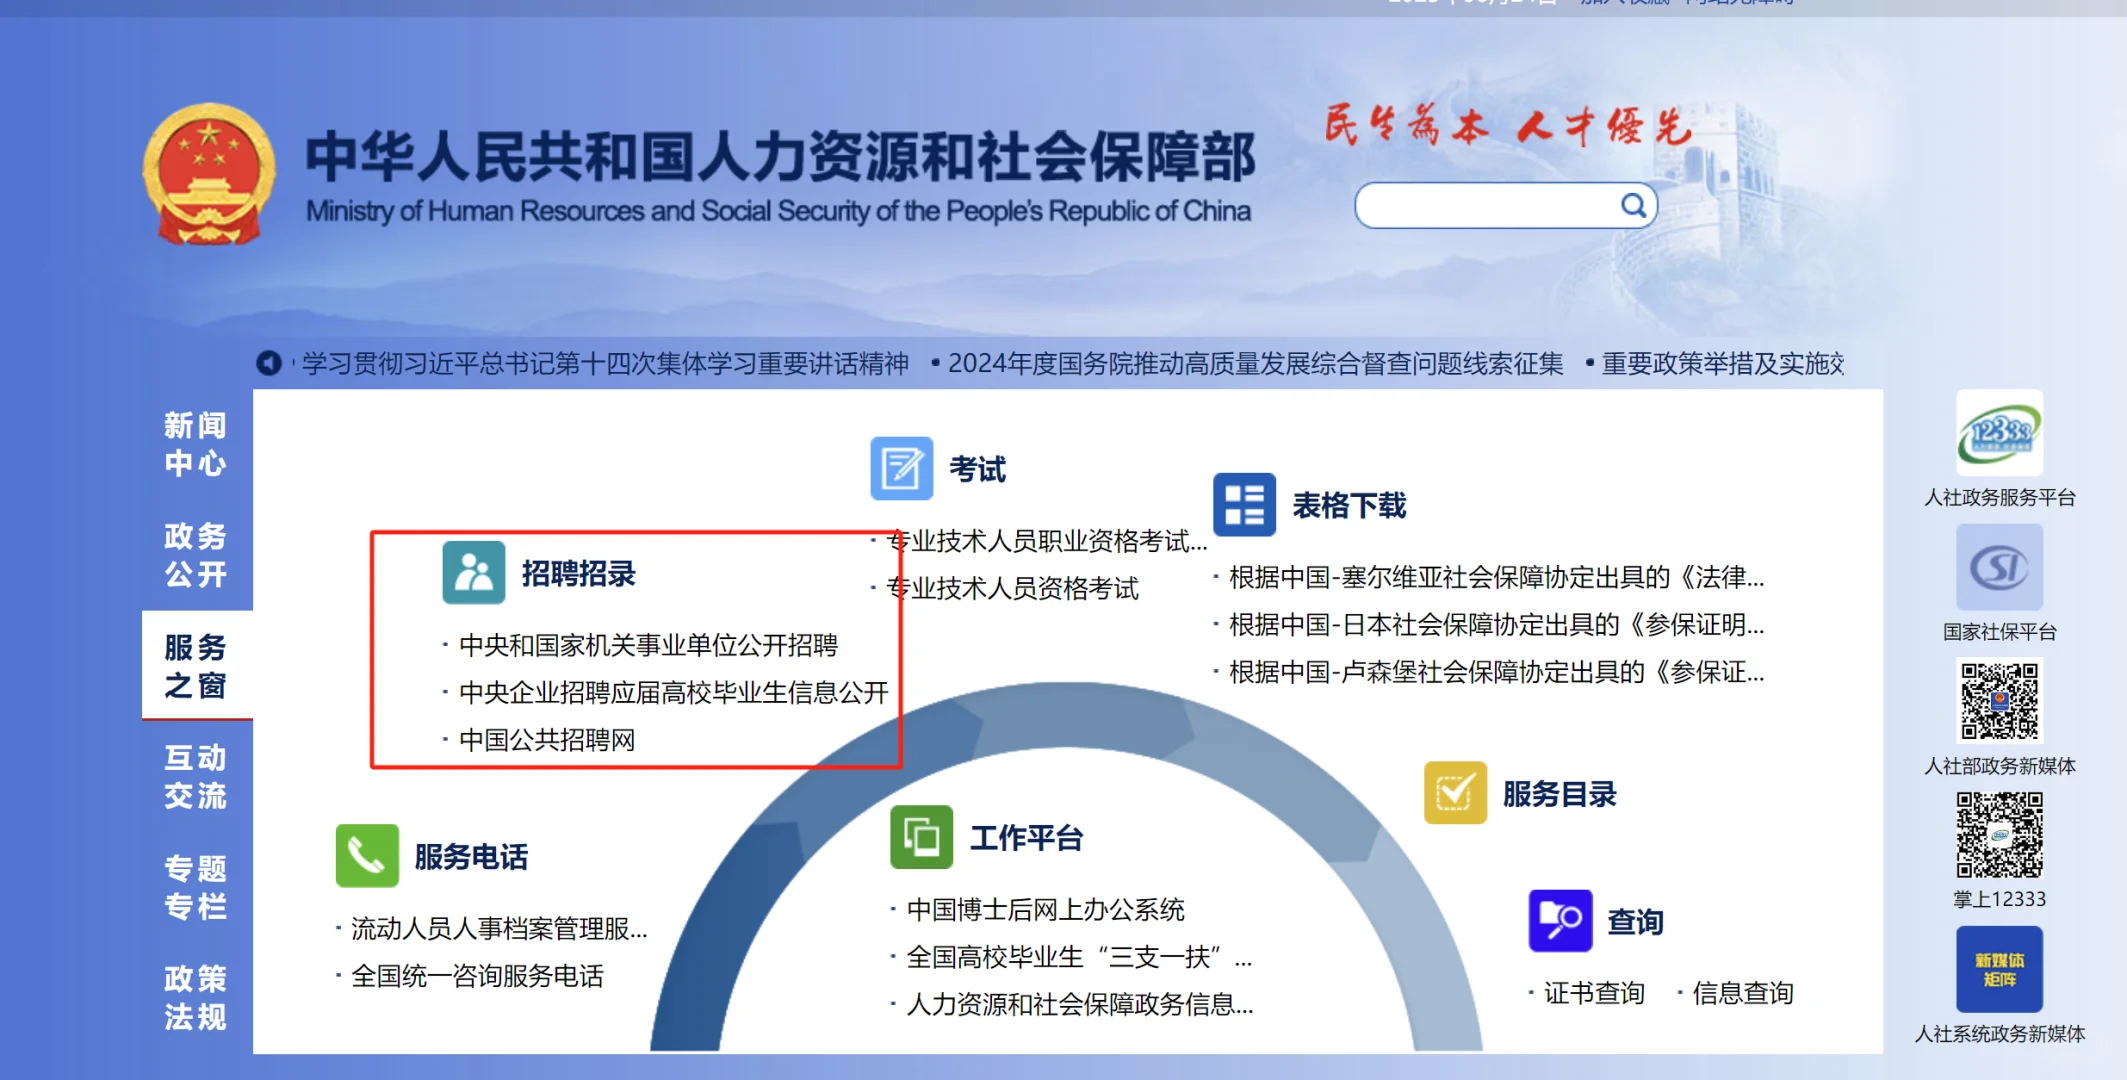
Task: Open the 新媒体矩阵 blue icon
Action: click(x=1999, y=969)
